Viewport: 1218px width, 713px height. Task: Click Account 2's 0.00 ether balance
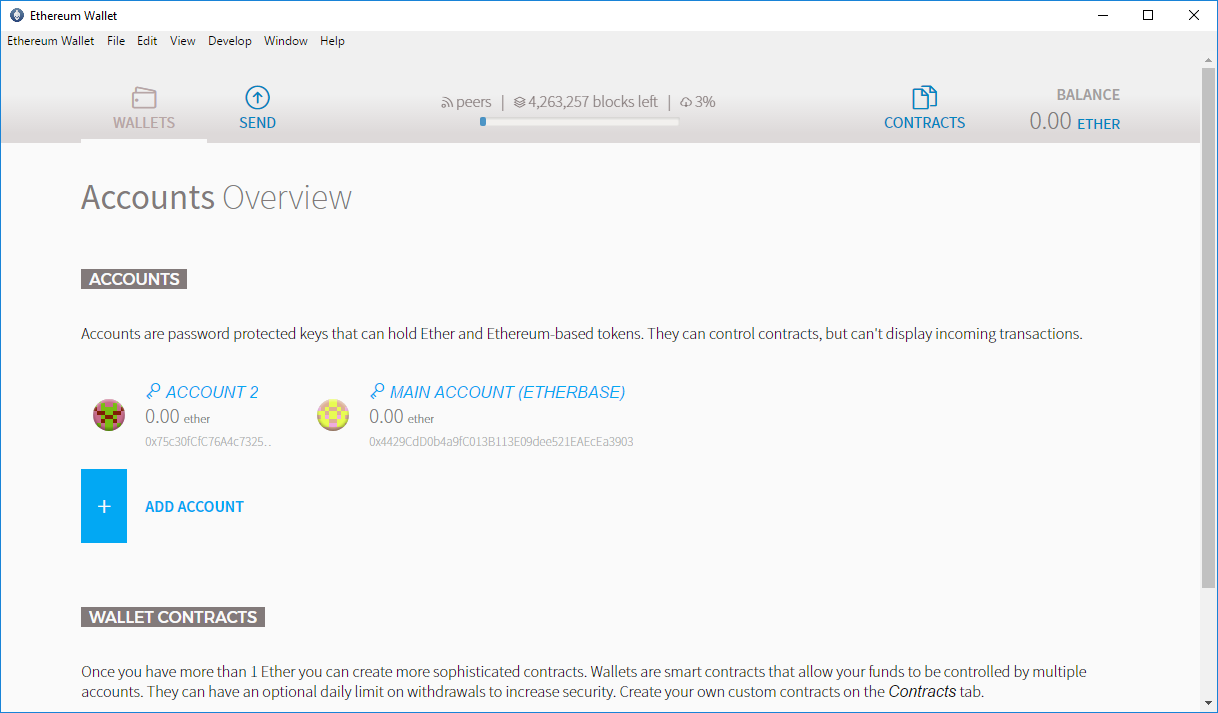click(x=178, y=417)
